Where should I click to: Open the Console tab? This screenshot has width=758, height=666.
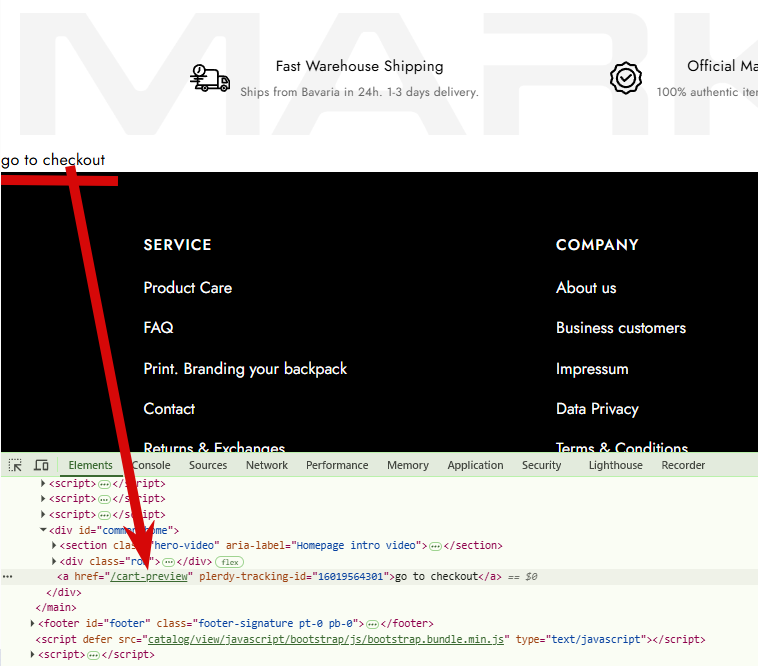(151, 465)
